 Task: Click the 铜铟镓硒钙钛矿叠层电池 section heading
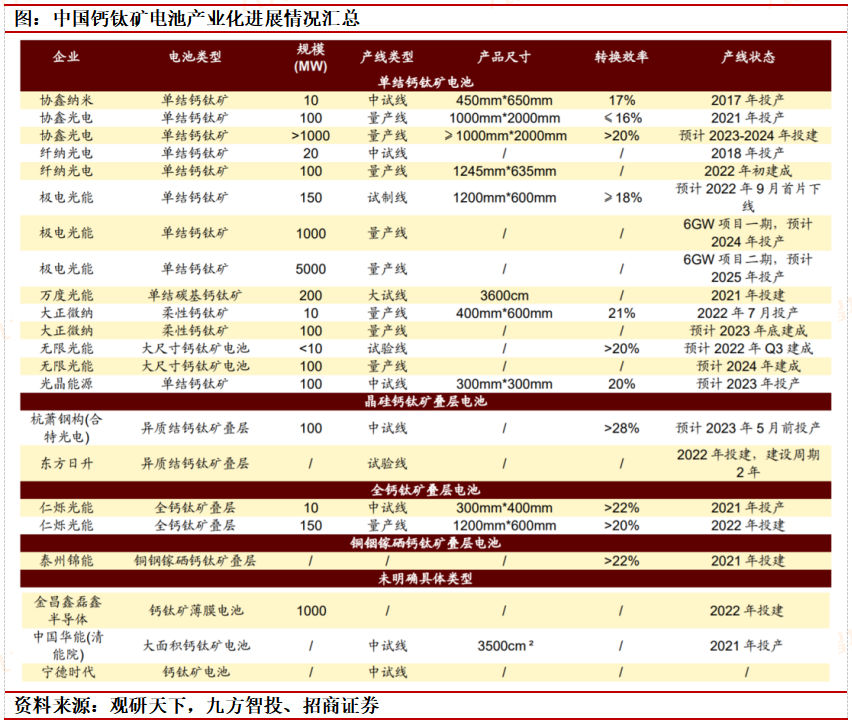(x=425, y=543)
